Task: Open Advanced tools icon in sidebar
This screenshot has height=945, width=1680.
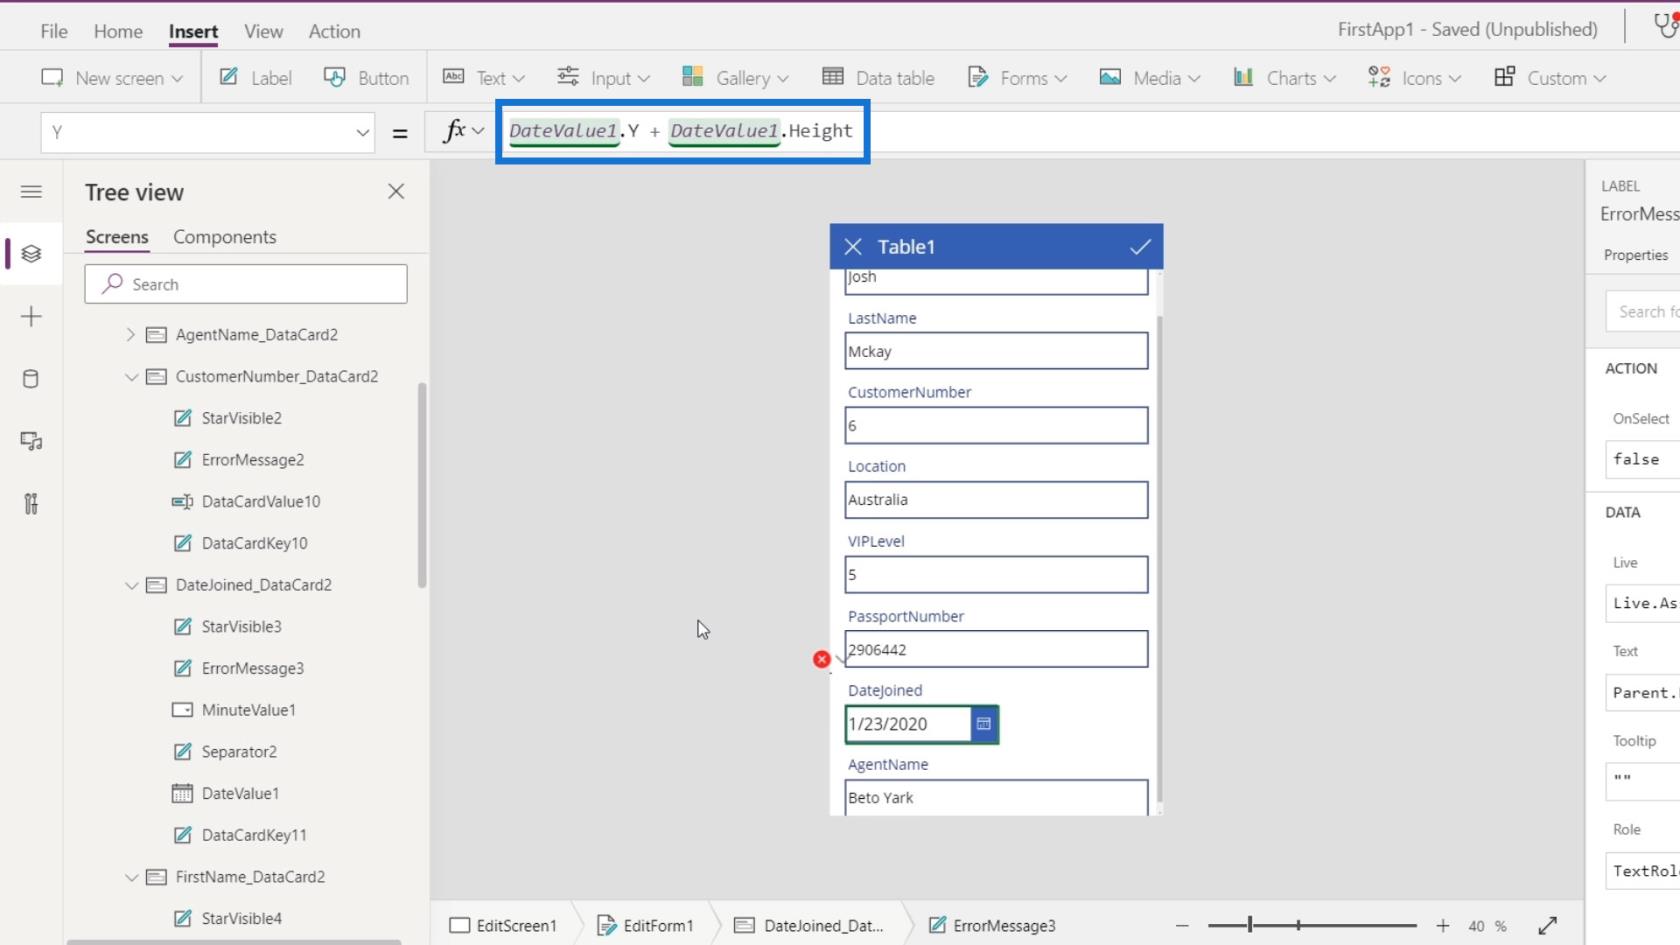Action: pos(31,503)
